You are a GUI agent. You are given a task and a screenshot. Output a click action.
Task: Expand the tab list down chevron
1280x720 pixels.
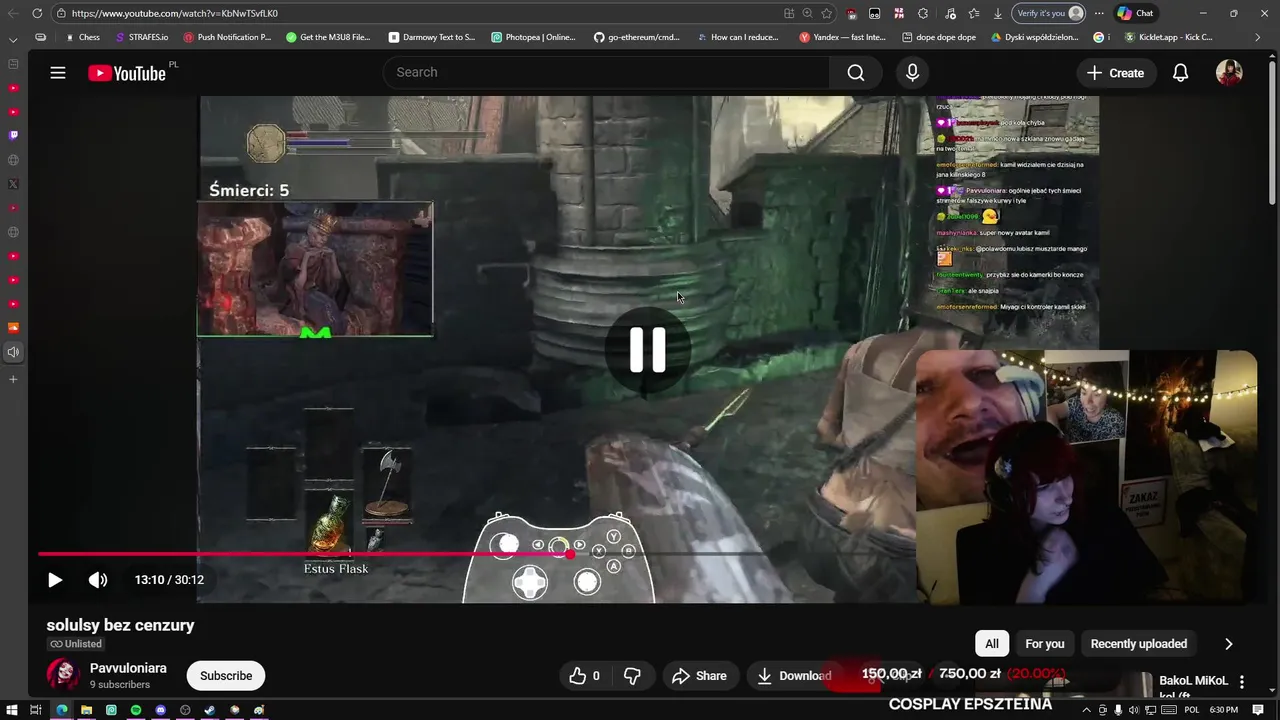click(13, 40)
